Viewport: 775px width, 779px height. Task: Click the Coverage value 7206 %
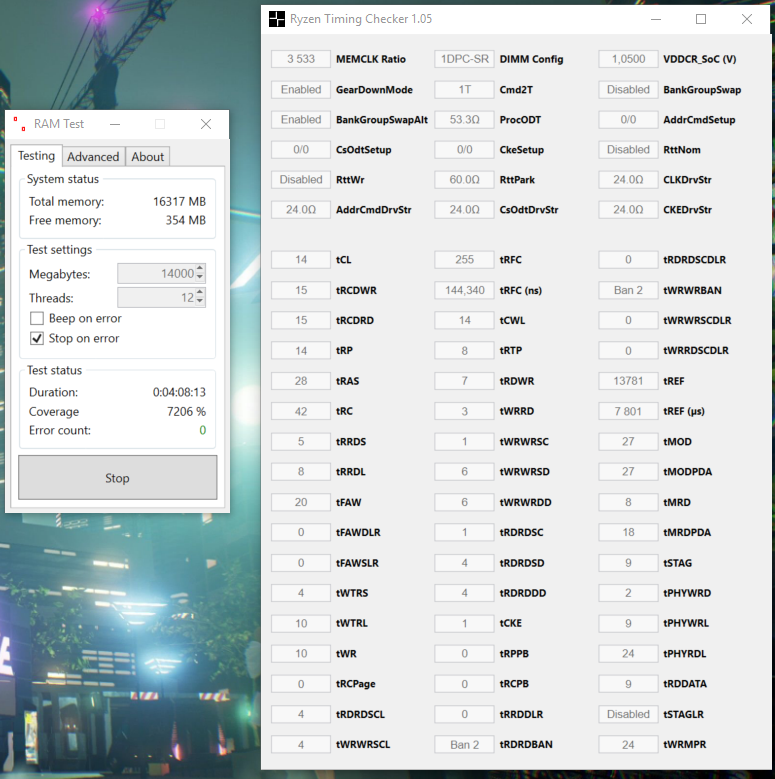[186, 411]
